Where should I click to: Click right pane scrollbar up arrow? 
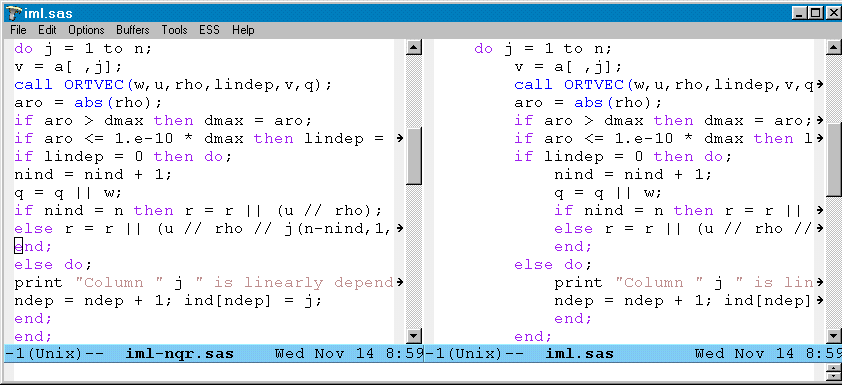pos(834,48)
